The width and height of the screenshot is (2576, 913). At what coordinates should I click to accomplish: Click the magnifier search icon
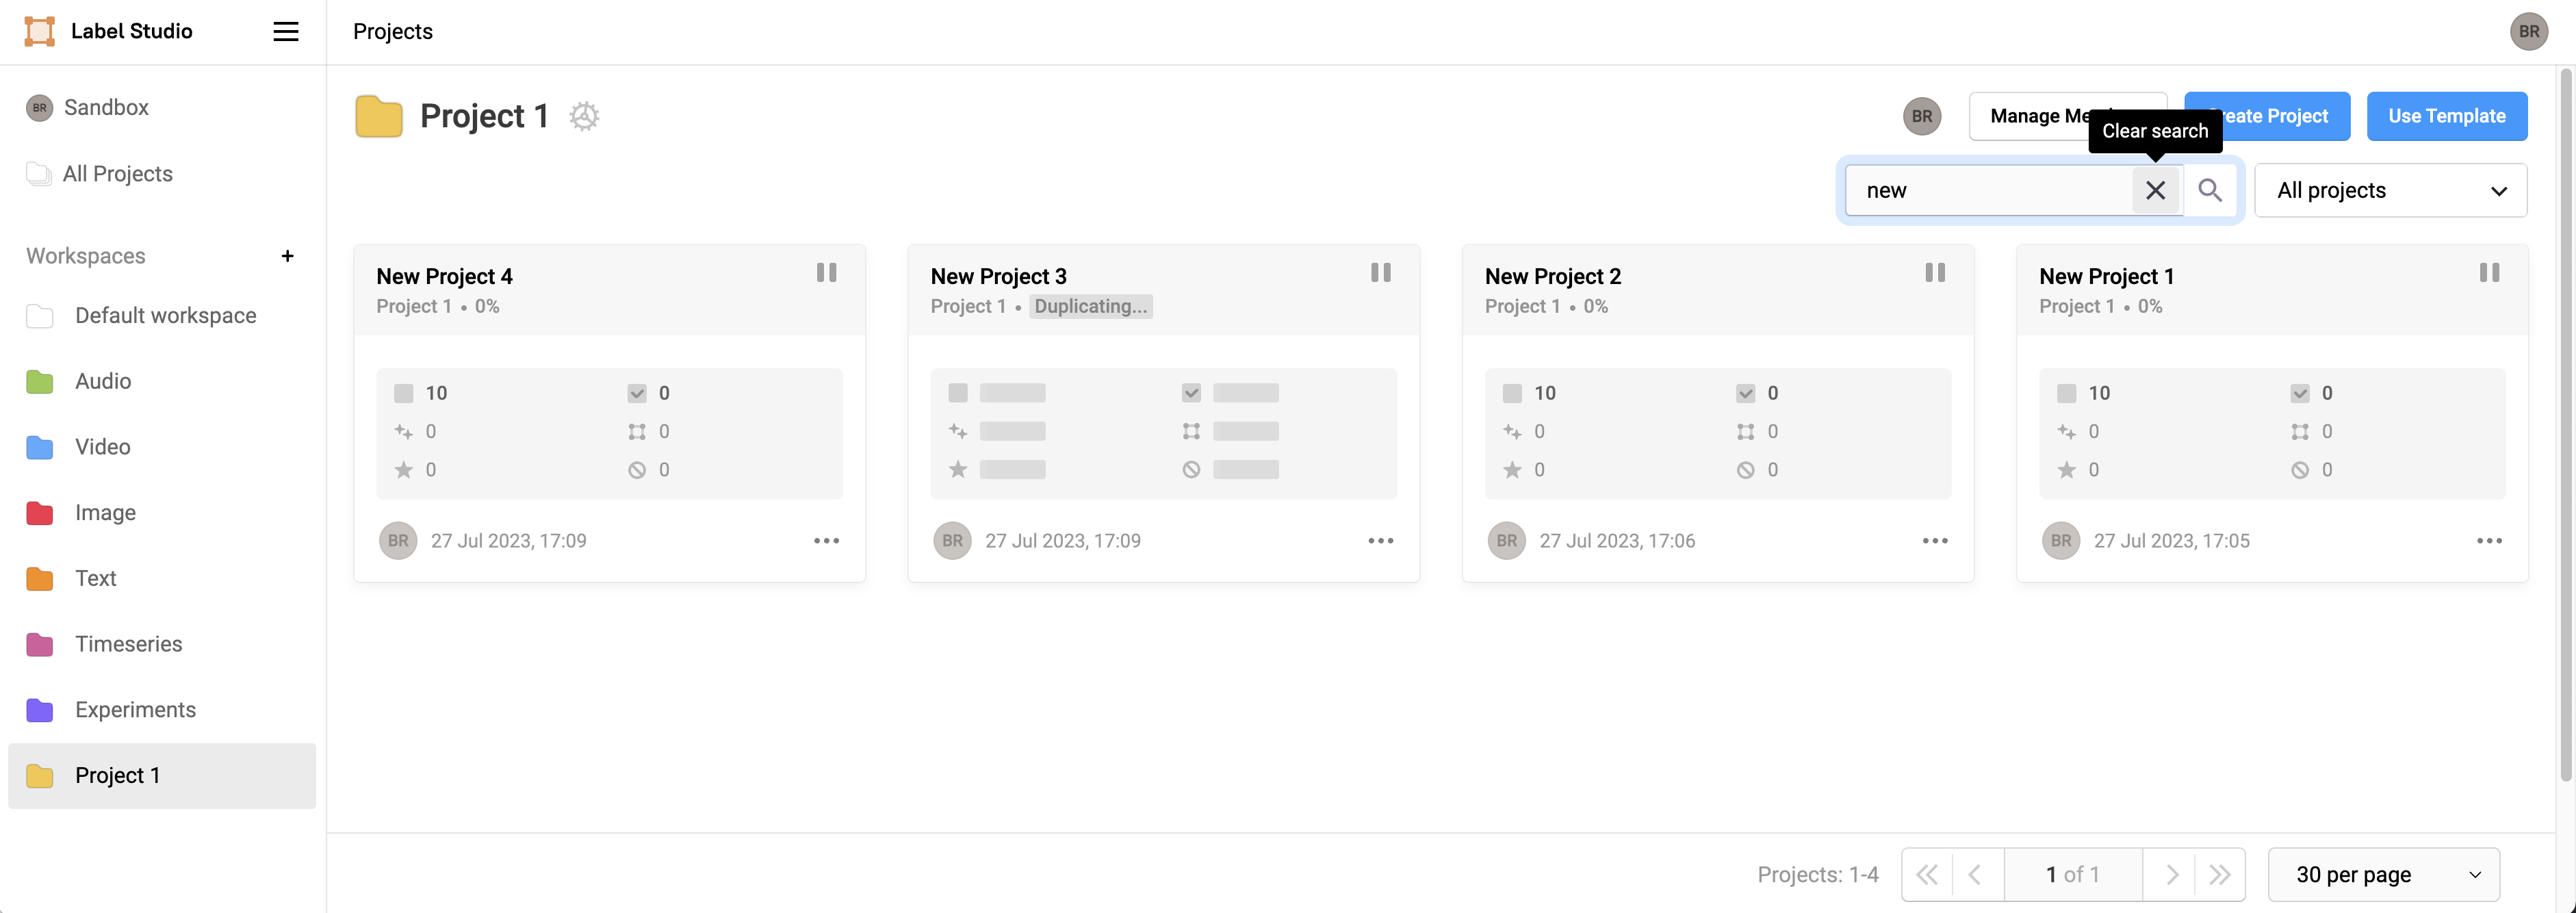point(2210,190)
